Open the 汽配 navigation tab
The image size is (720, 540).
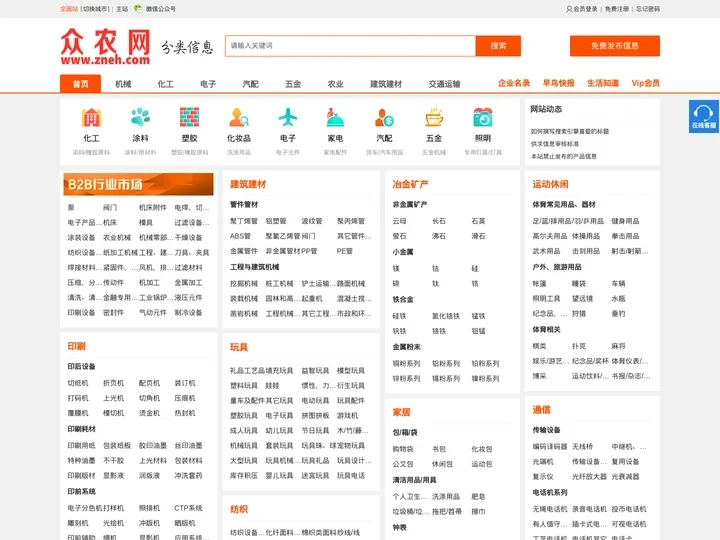pyautogui.click(x=250, y=84)
